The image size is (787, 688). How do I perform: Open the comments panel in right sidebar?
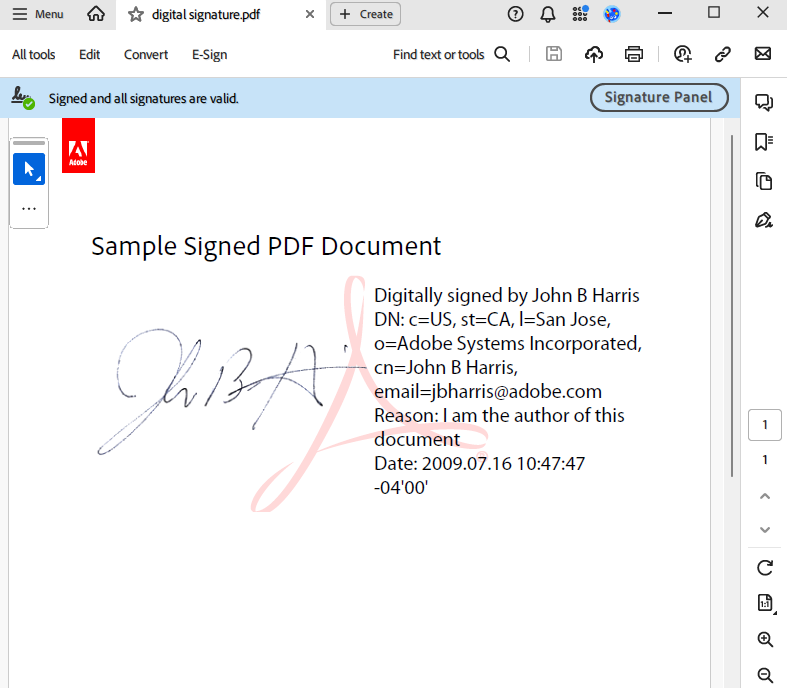pos(764,102)
